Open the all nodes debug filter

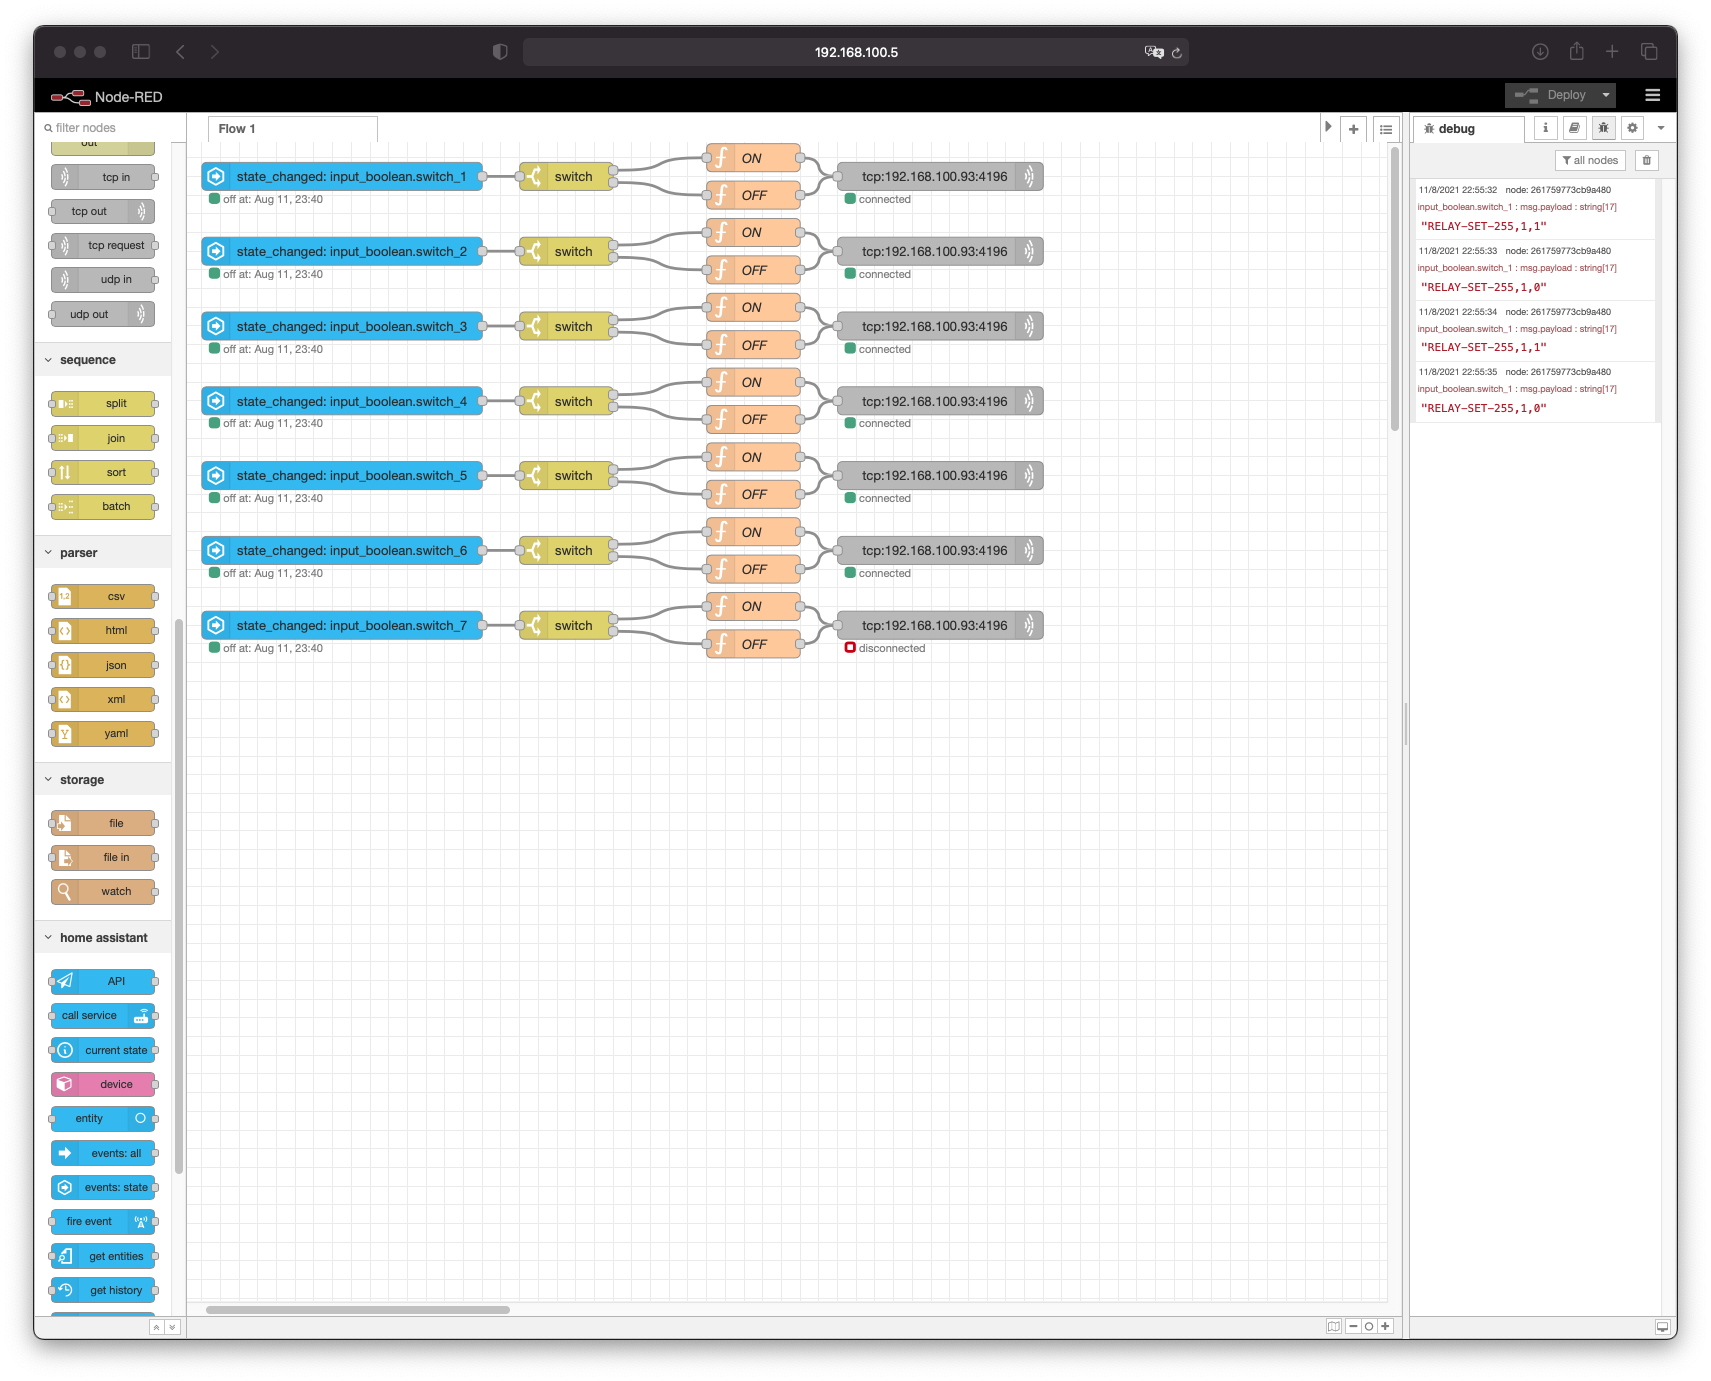click(1590, 160)
